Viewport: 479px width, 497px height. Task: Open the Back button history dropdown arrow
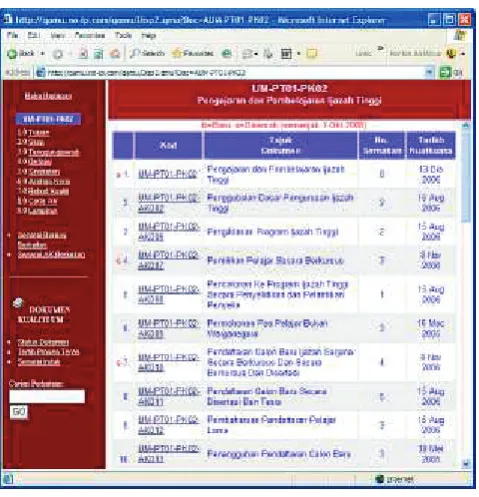pos(43,53)
